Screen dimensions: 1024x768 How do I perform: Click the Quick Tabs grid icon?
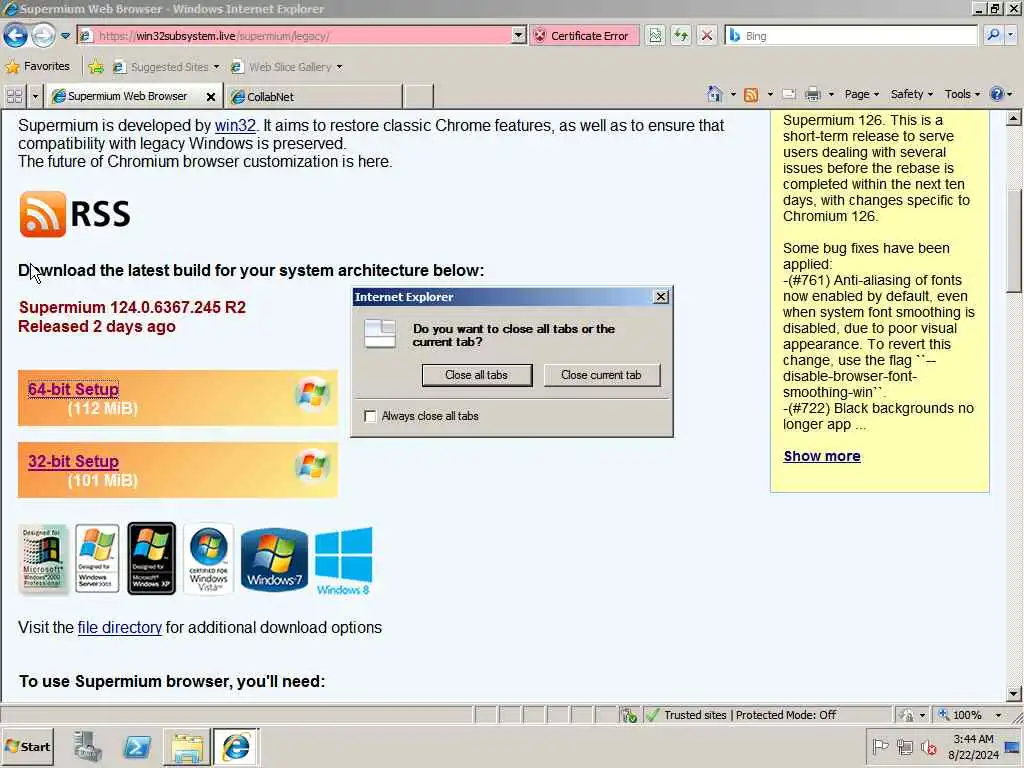(x=14, y=97)
